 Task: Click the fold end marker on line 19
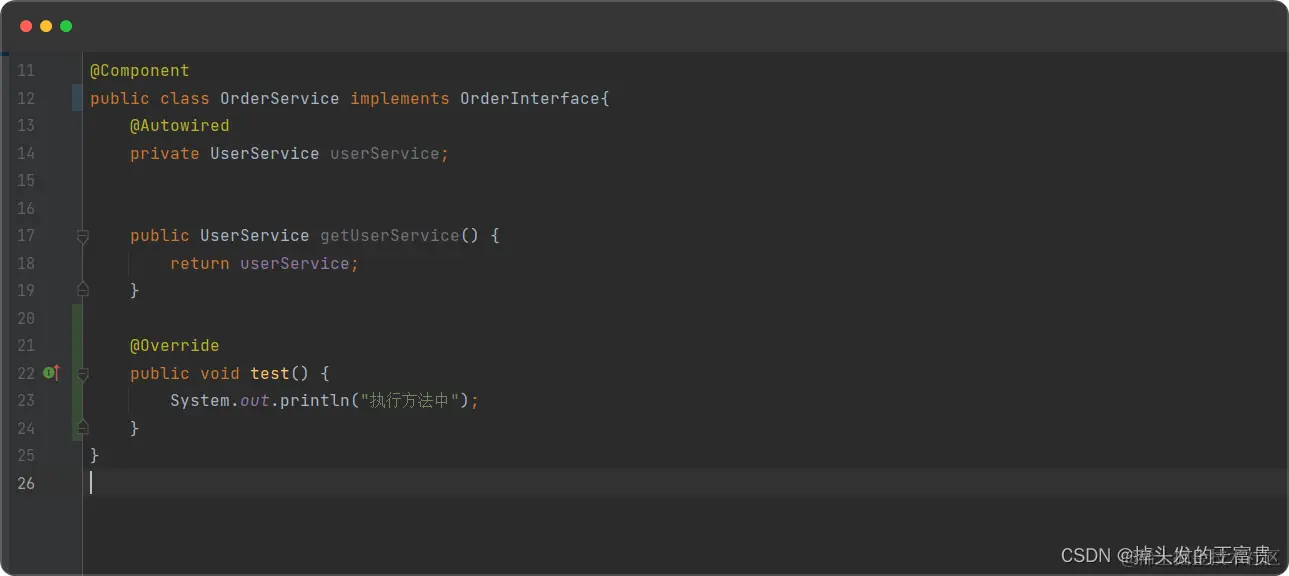coord(83,290)
